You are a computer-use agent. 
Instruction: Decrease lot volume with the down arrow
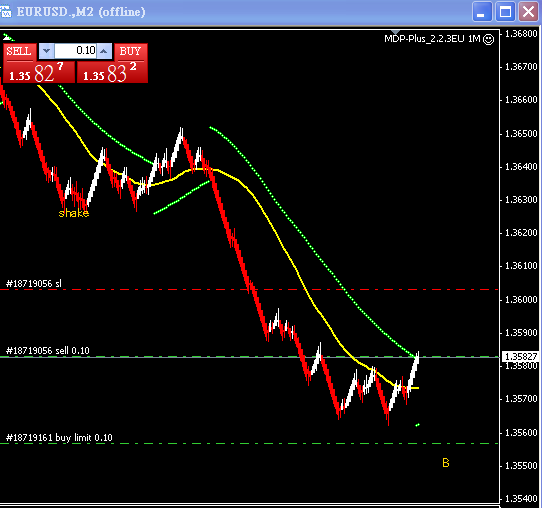(x=46, y=51)
